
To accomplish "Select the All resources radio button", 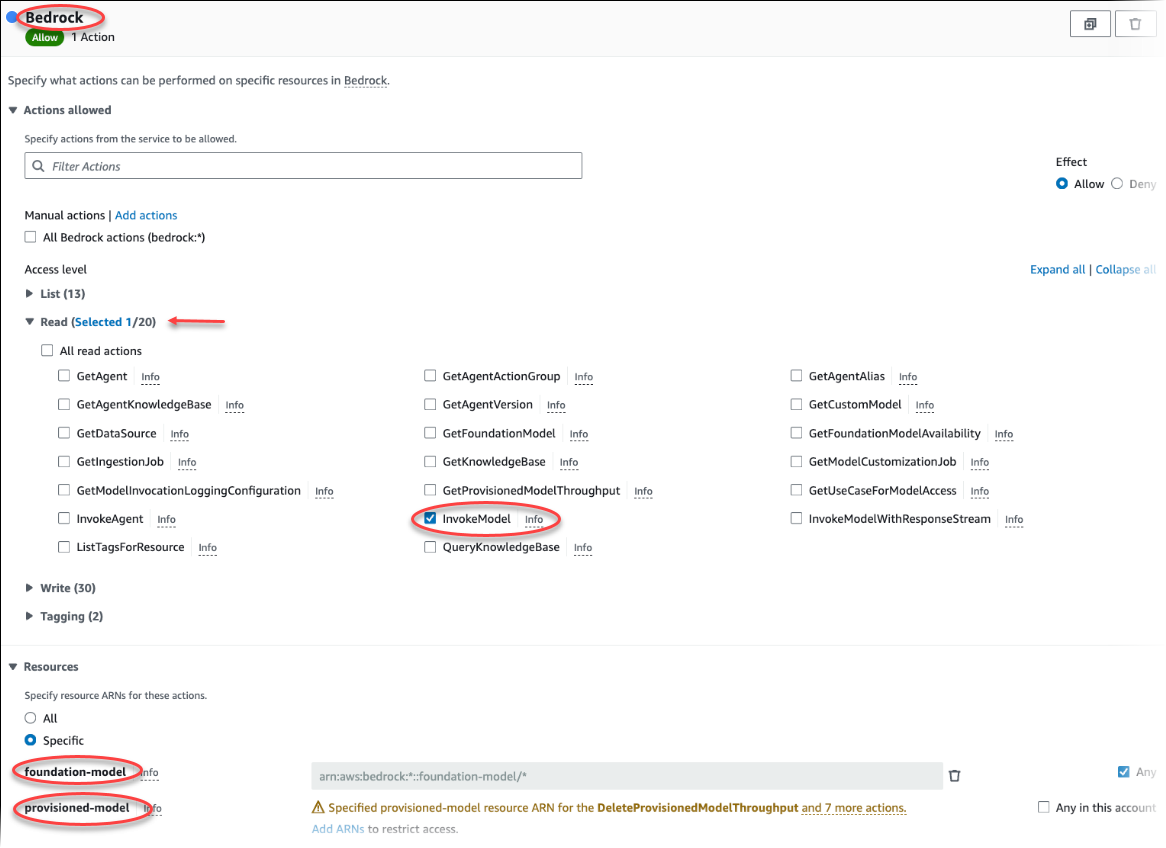I will [29, 717].
